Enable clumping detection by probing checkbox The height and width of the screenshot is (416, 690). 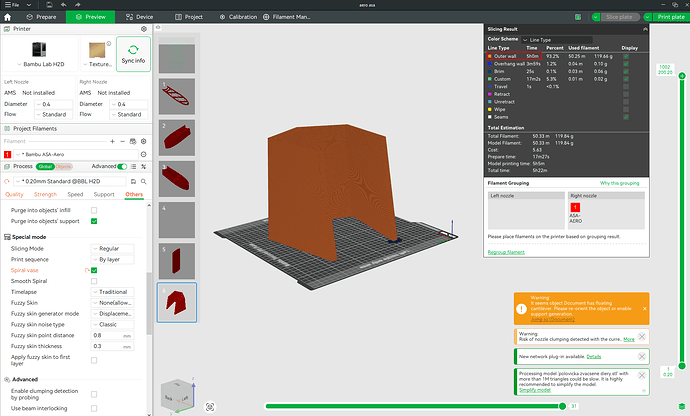[94, 394]
